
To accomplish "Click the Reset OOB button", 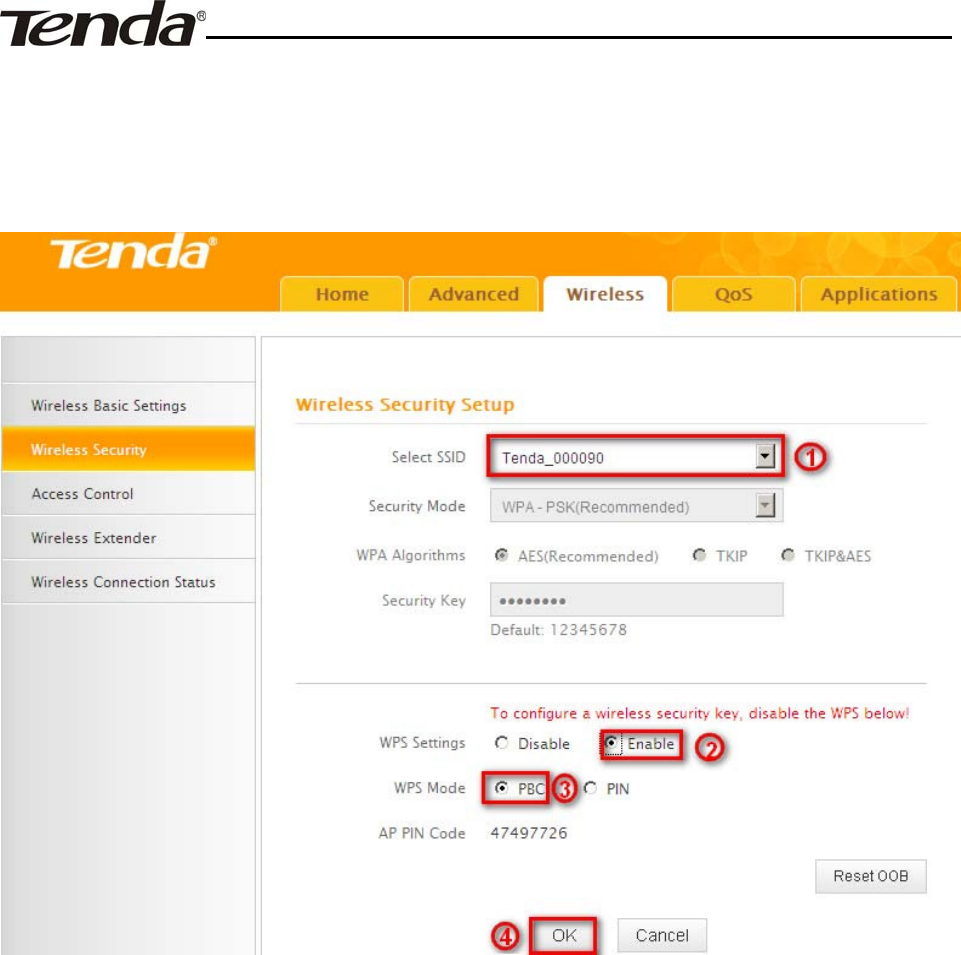I will pos(870,876).
